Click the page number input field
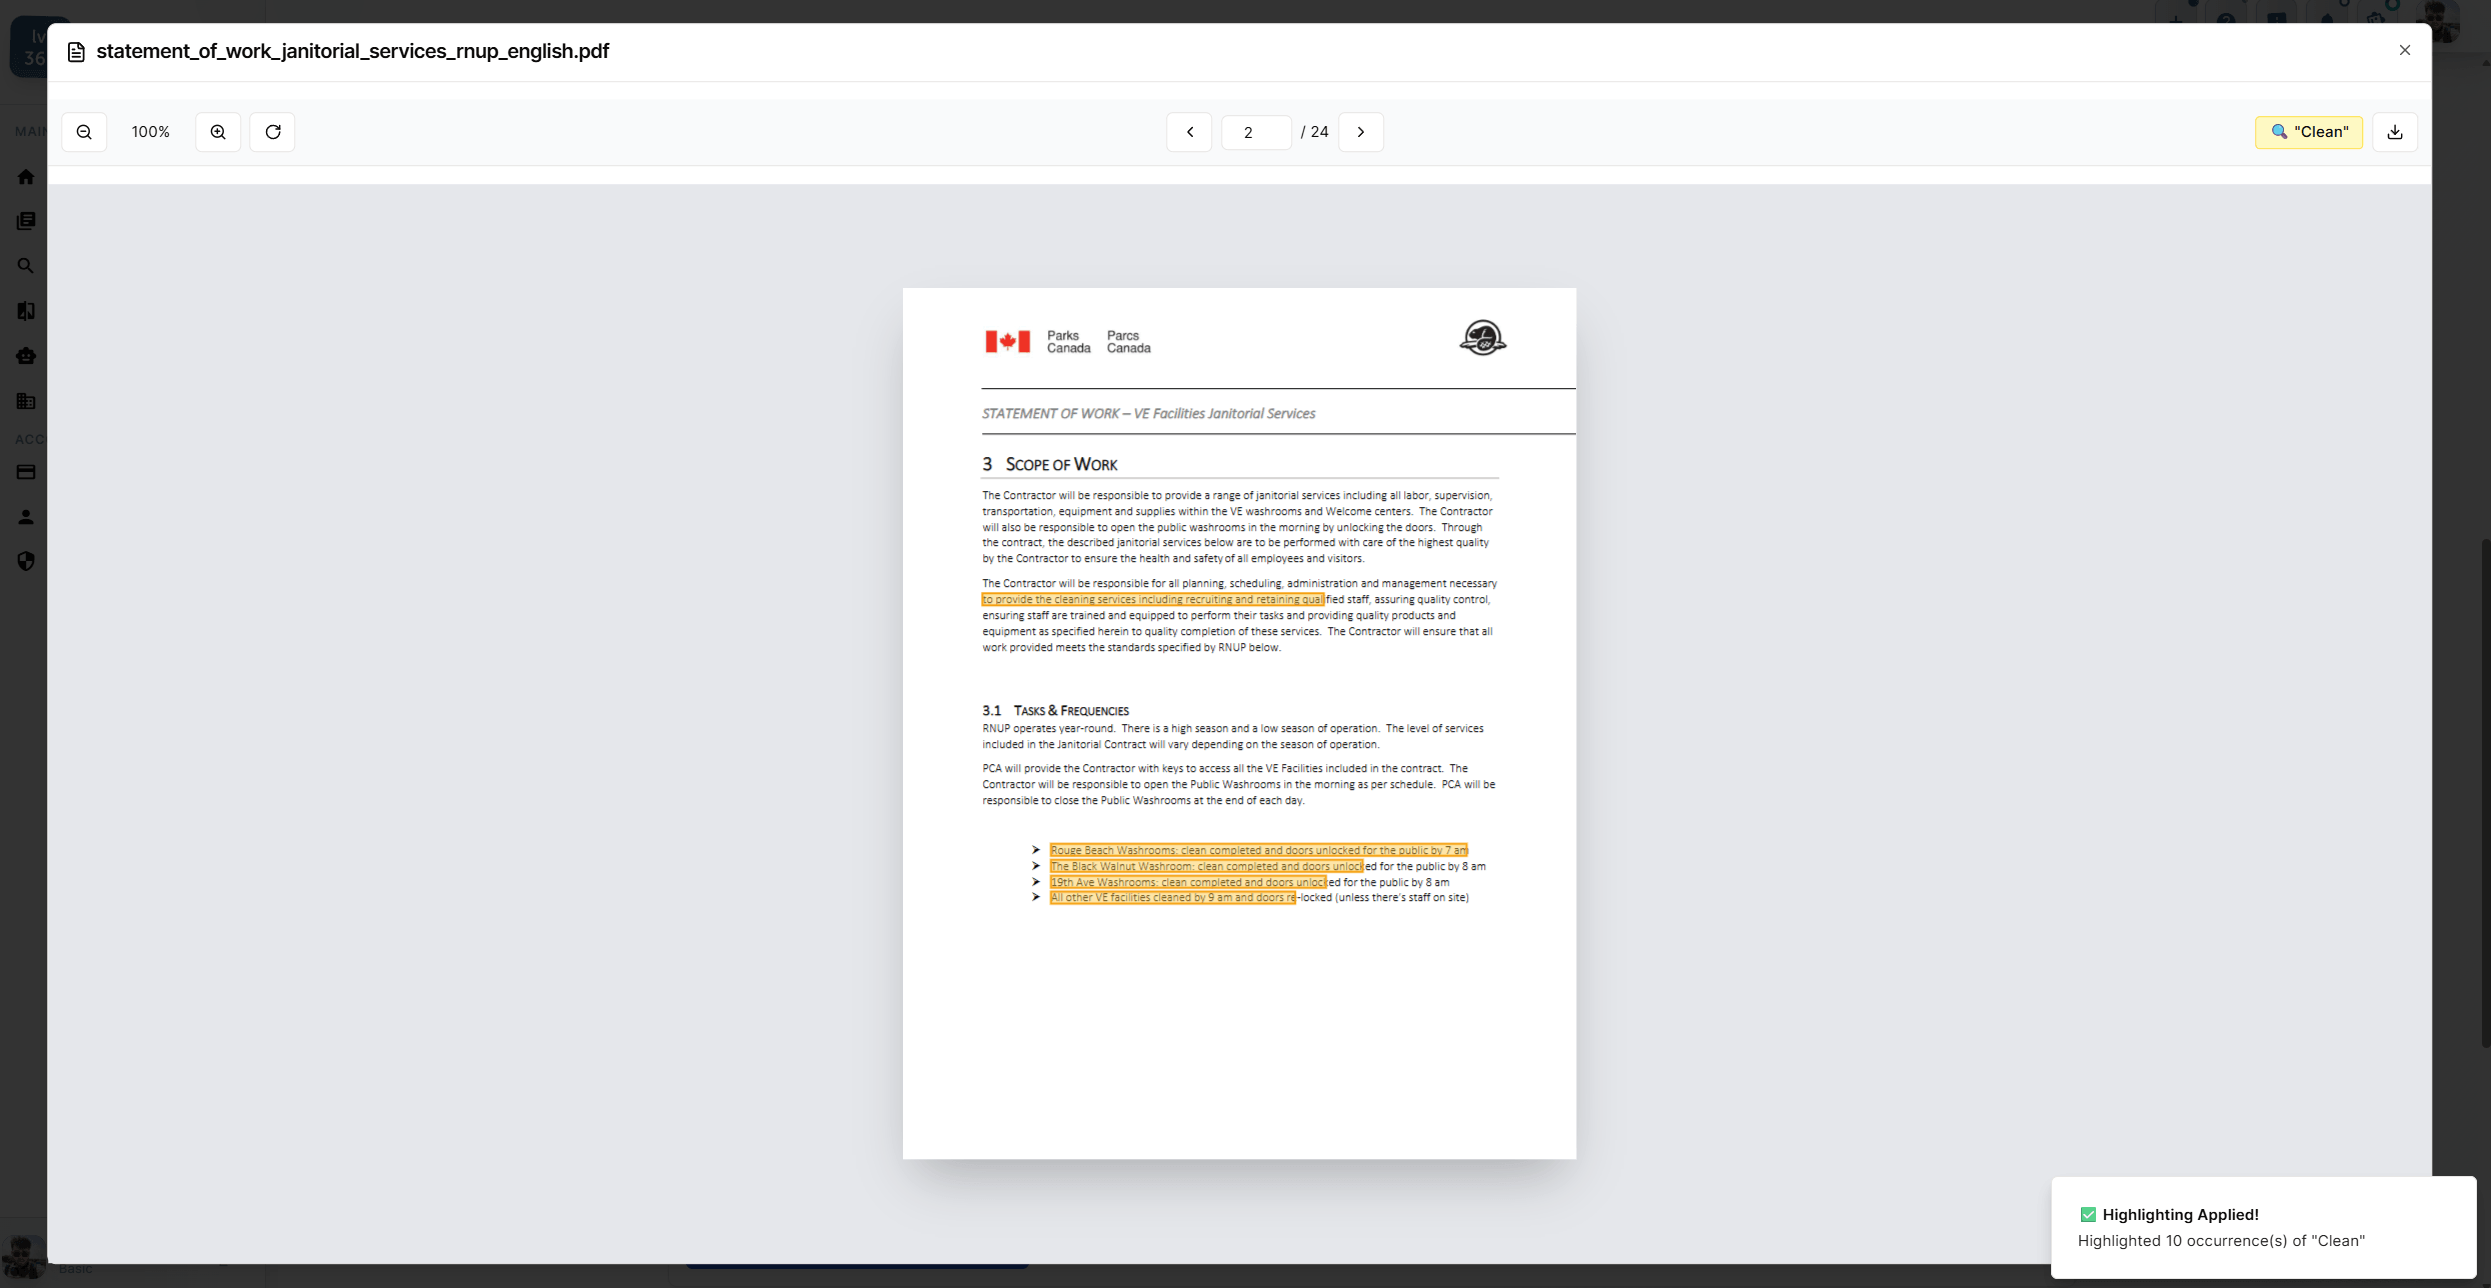Viewport: 2491px width, 1288px height. point(1255,132)
